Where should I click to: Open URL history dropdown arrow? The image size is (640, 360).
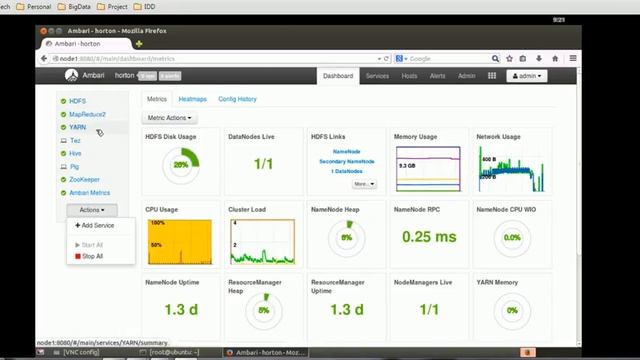click(x=379, y=59)
